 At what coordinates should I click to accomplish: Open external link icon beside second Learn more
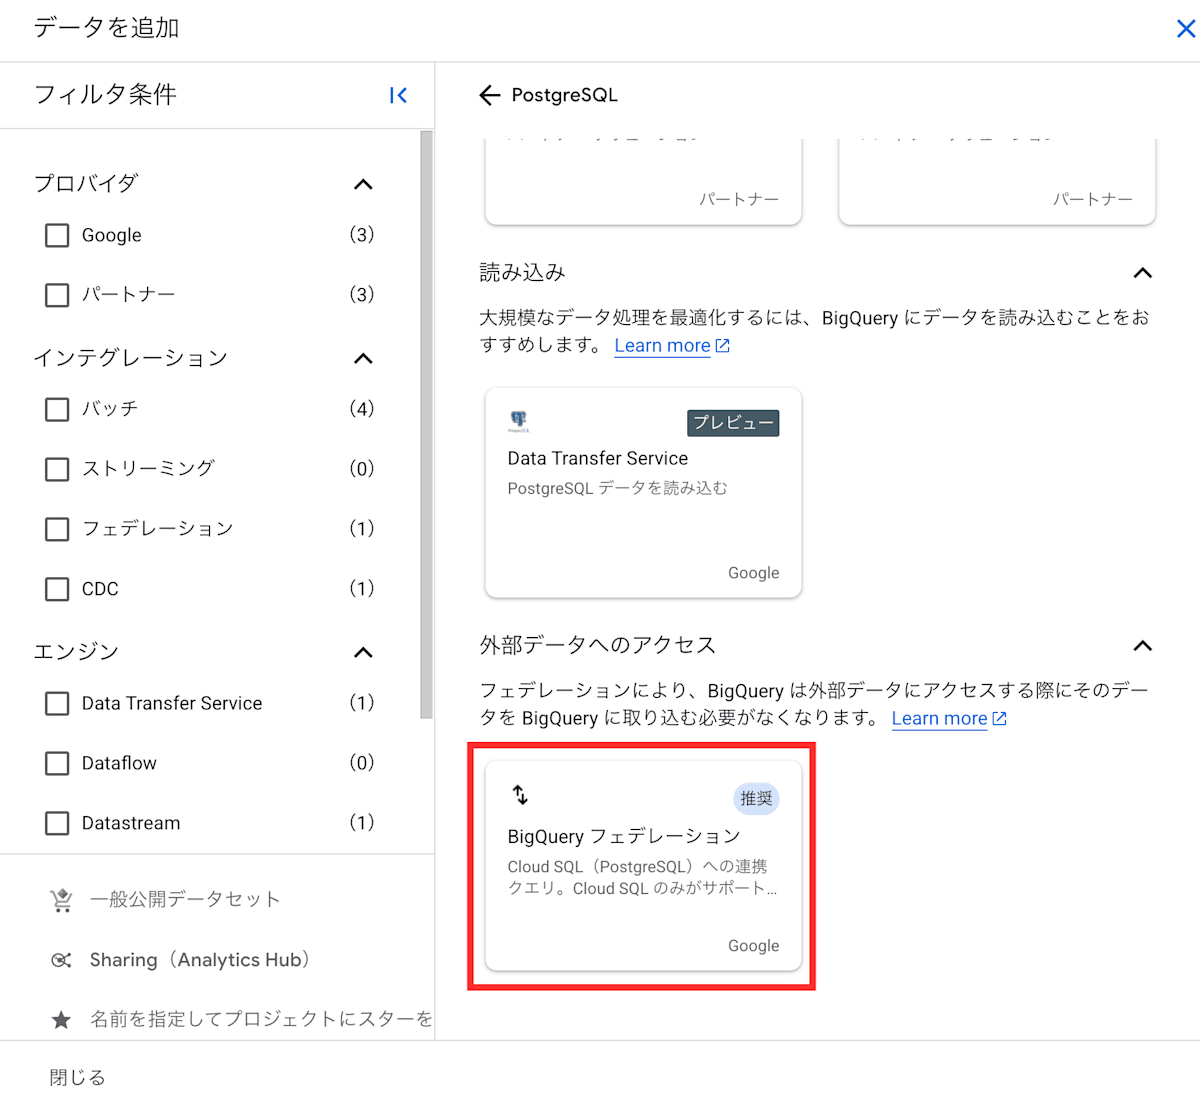[x=999, y=719]
